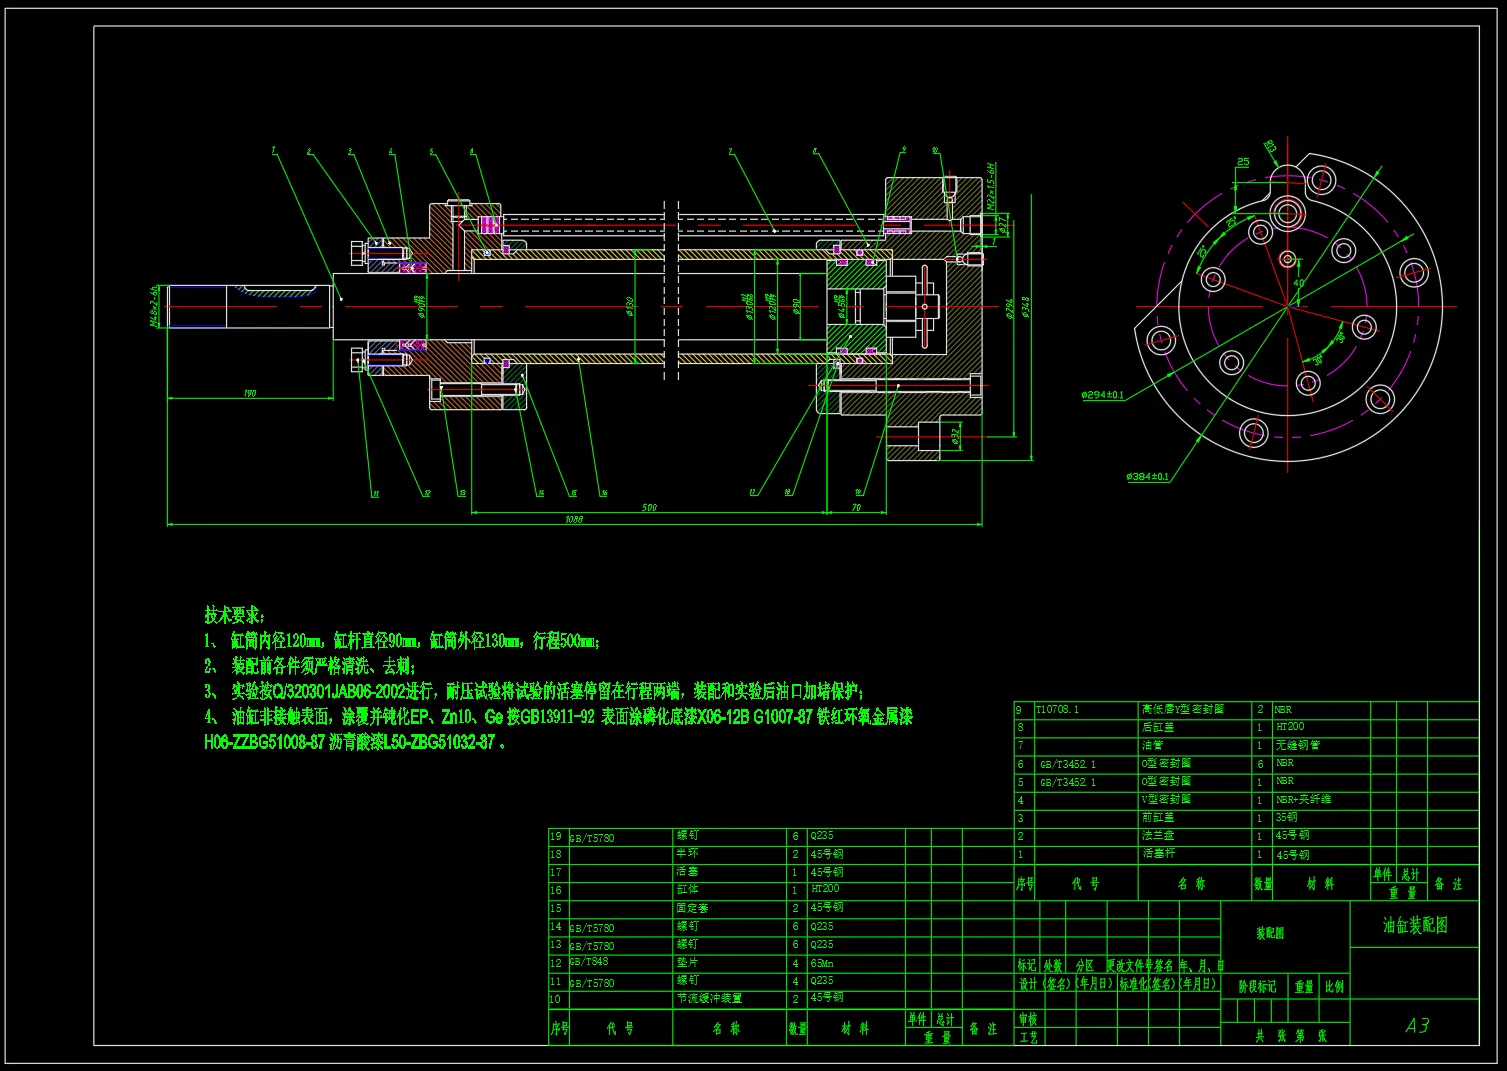Select the 'V型密封圈' part name

tap(1166, 800)
